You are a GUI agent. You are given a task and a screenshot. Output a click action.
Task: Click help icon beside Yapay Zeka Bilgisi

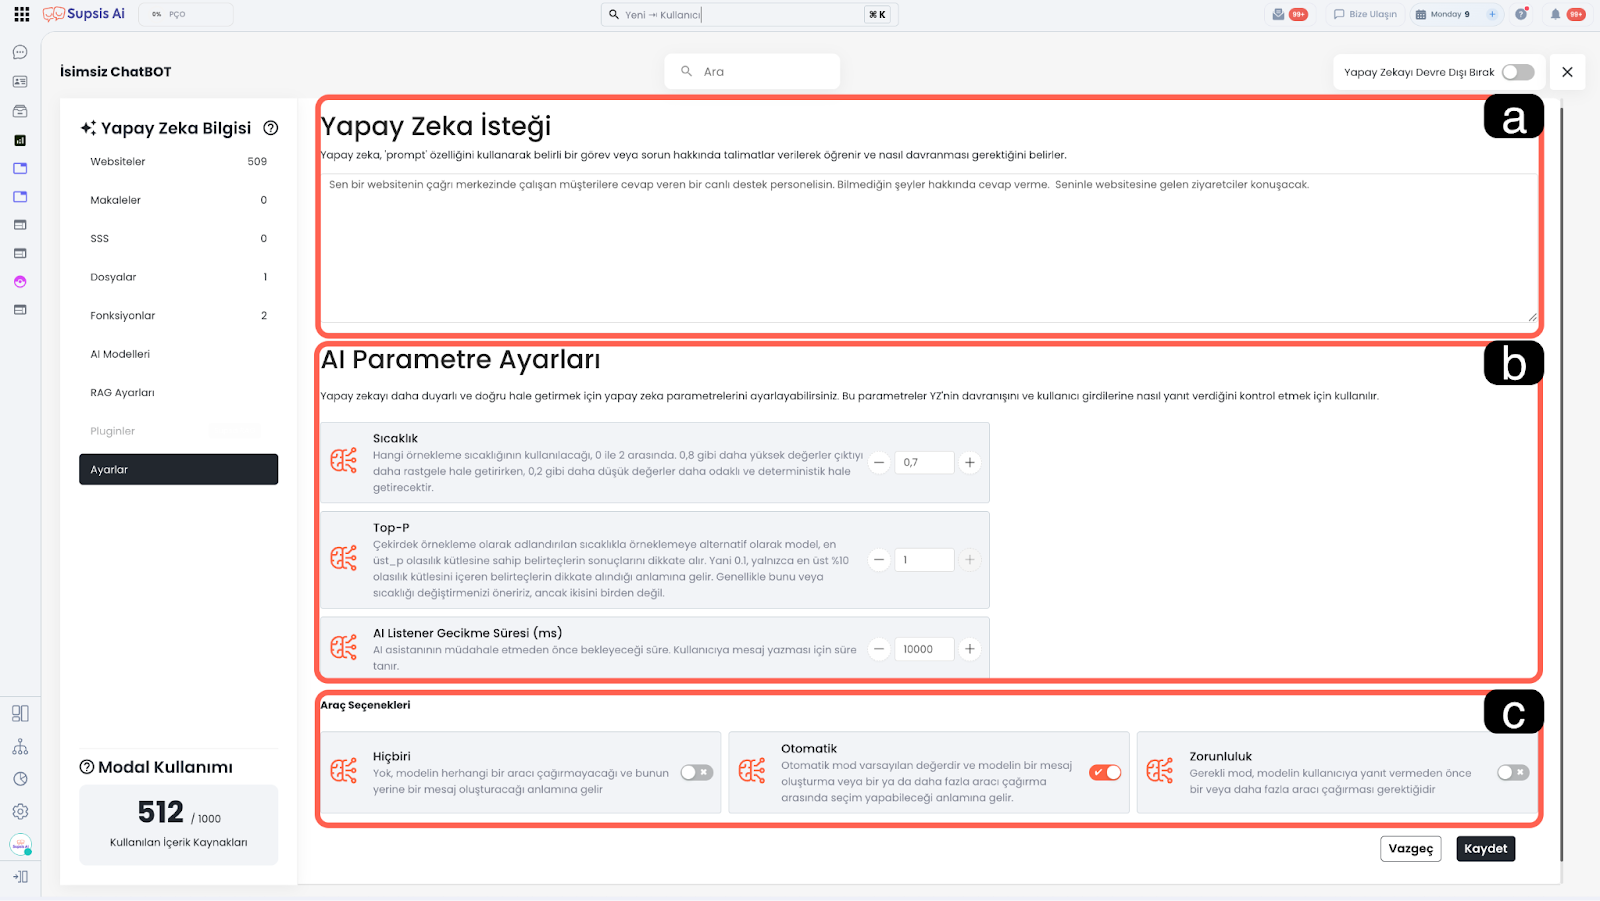pyautogui.click(x=270, y=128)
